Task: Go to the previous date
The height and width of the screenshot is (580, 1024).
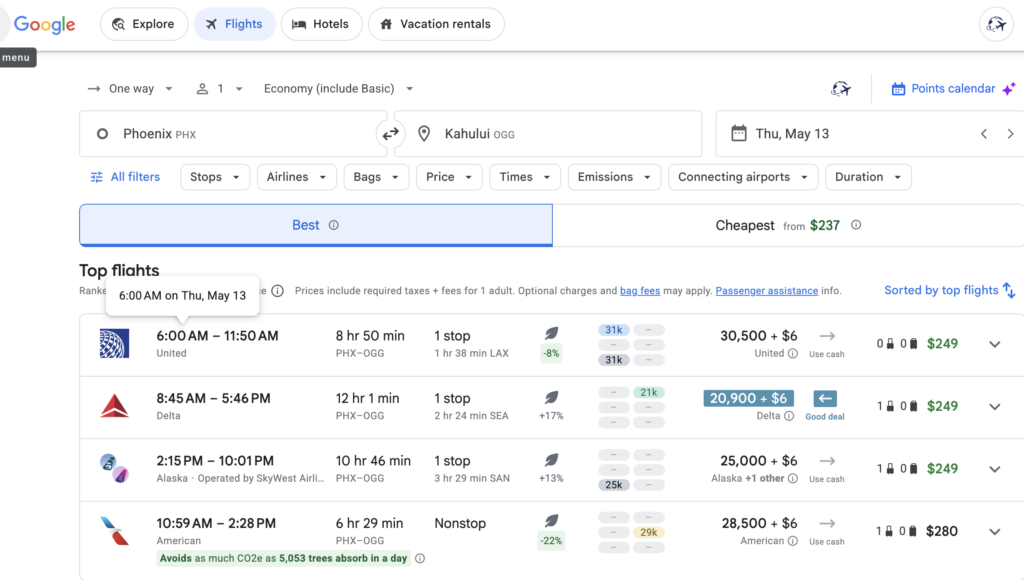Action: tap(984, 134)
